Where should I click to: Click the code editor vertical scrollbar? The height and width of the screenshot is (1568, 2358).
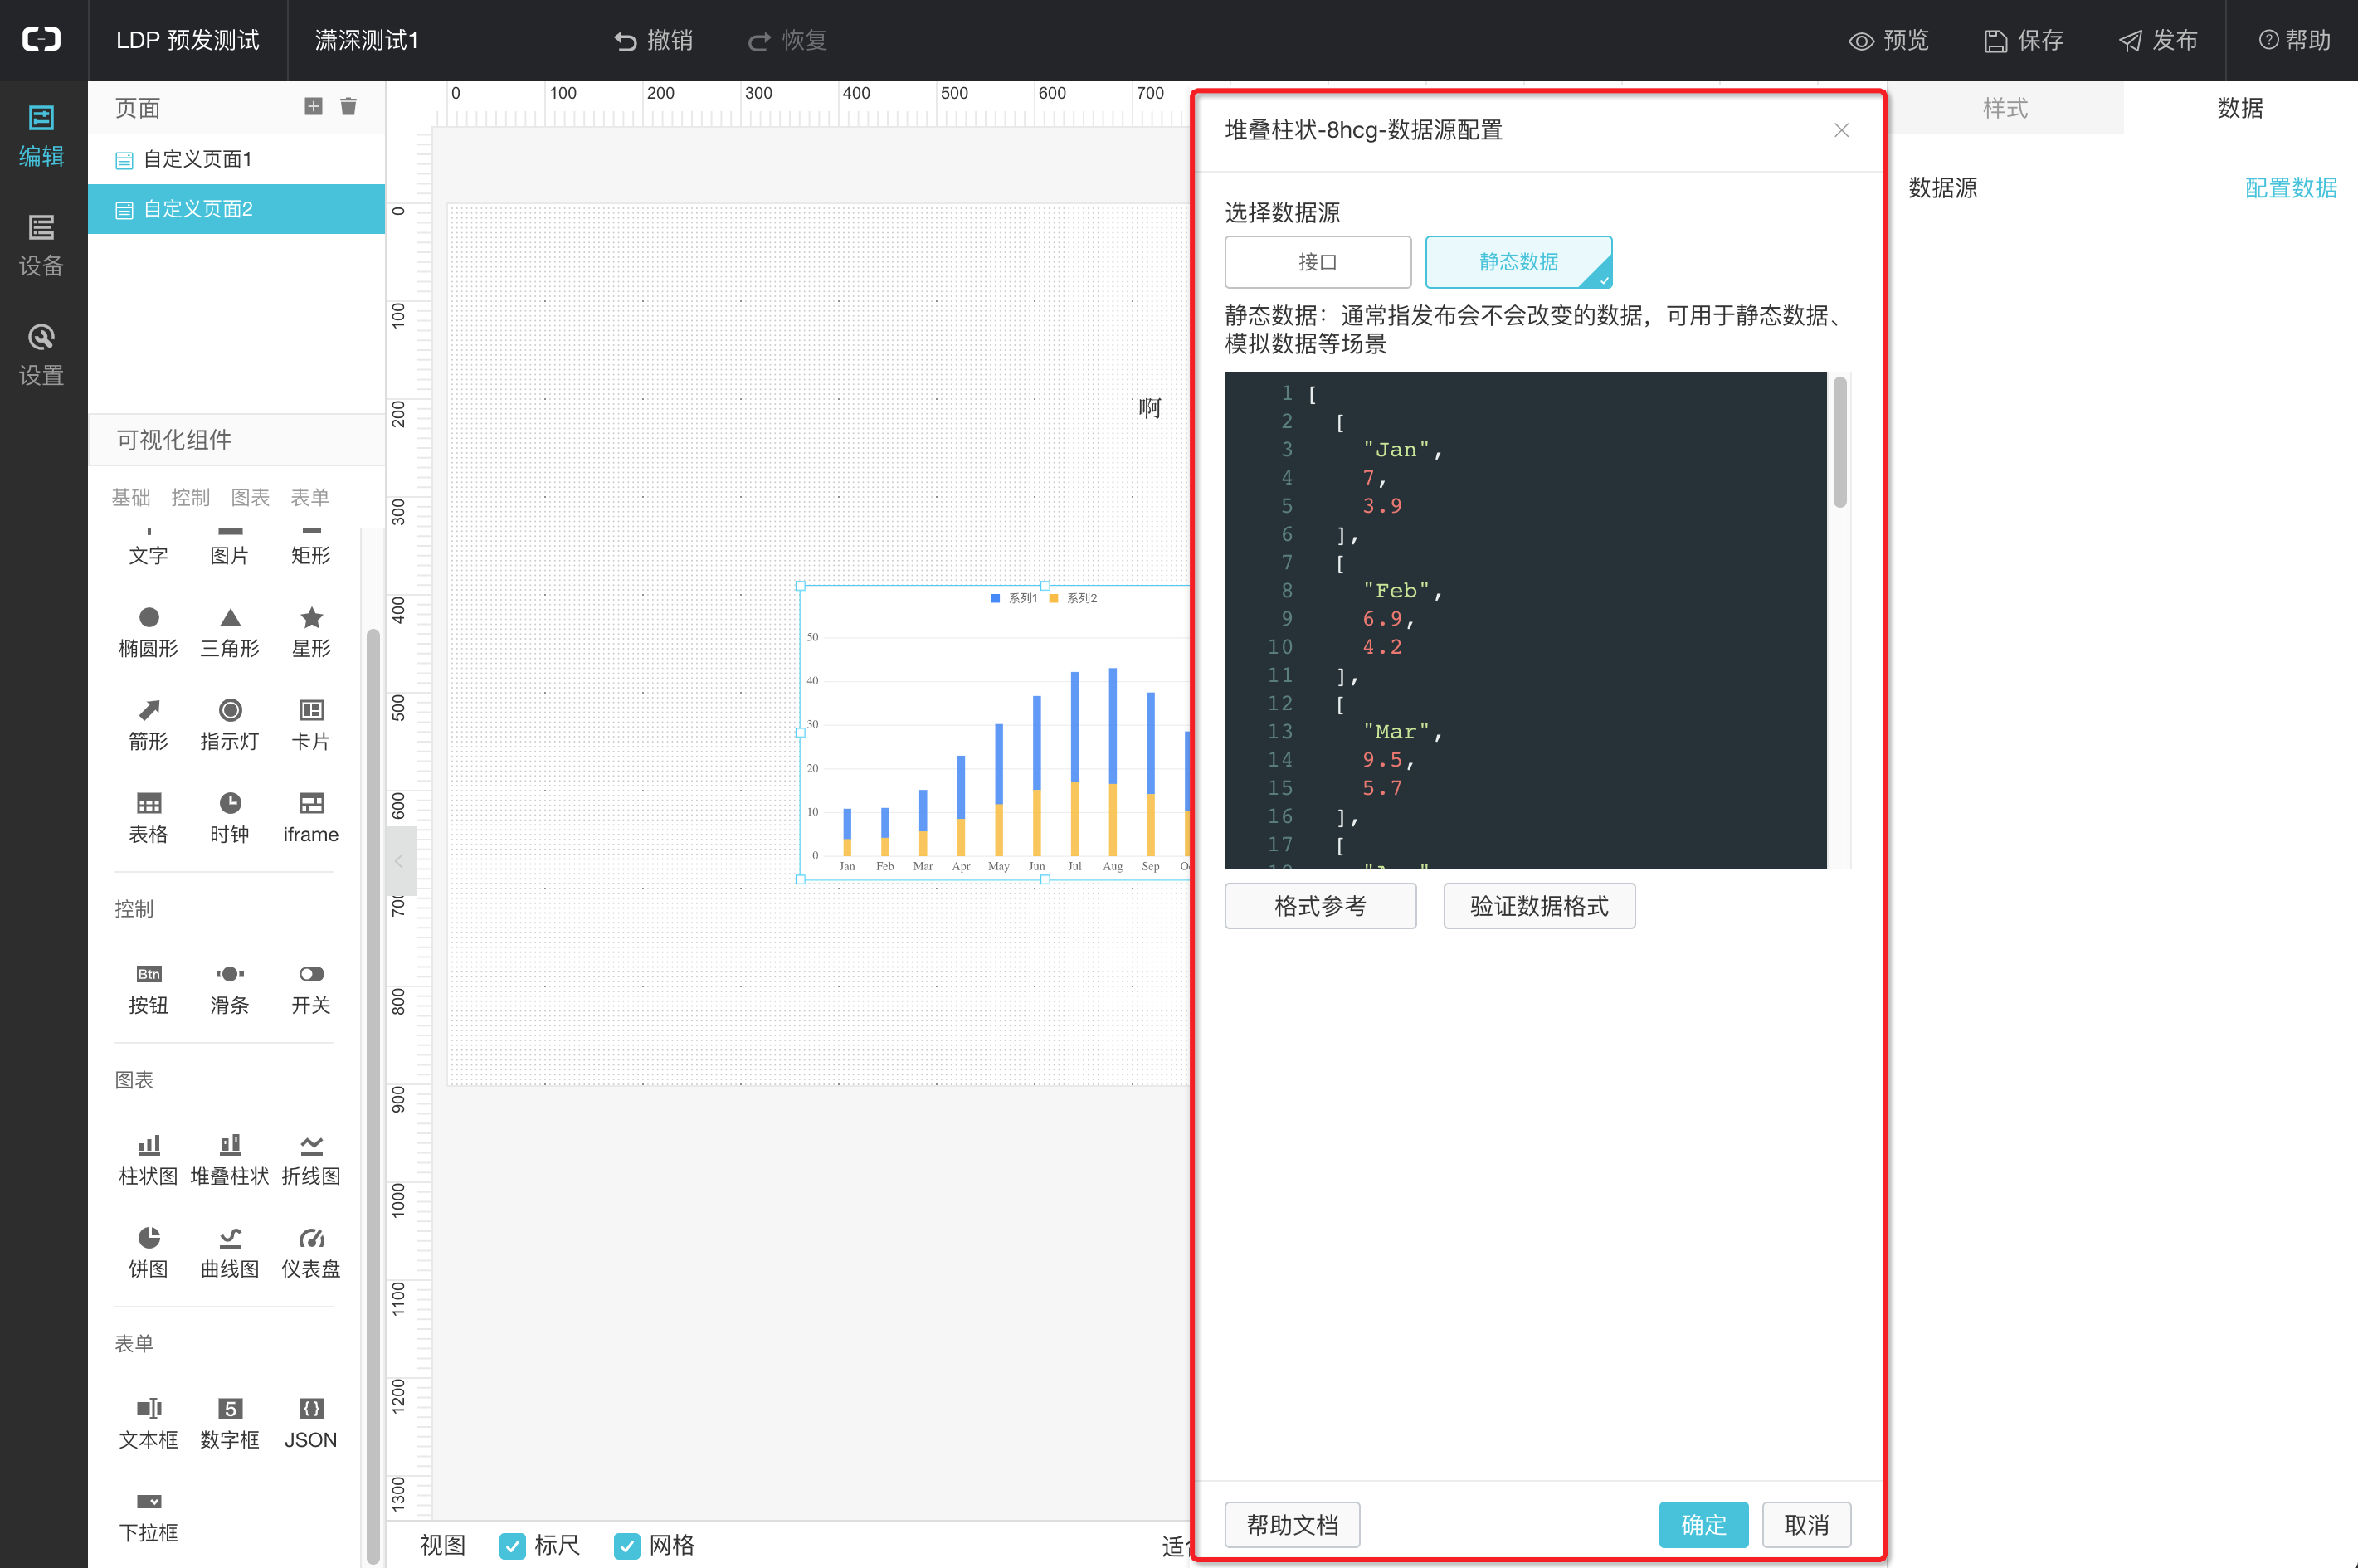[1839, 442]
